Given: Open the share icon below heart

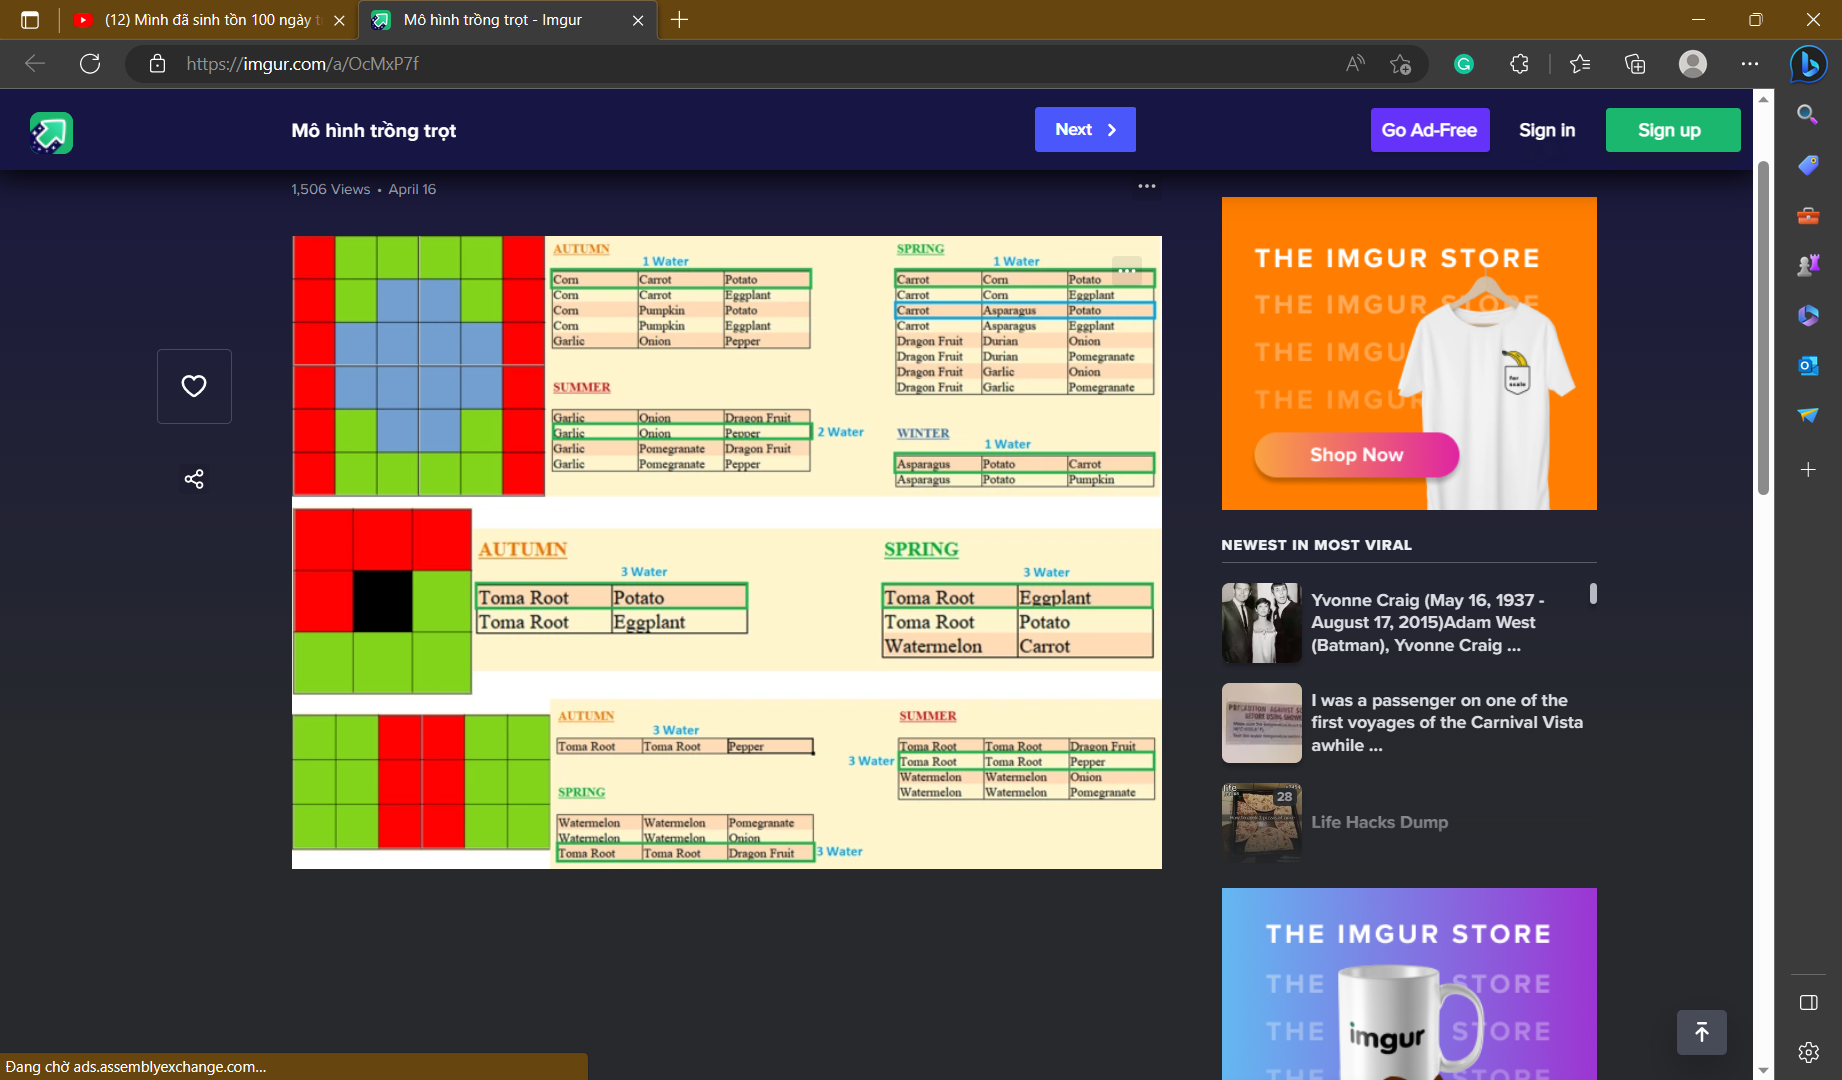Looking at the screenshot, I should (194, 479).
